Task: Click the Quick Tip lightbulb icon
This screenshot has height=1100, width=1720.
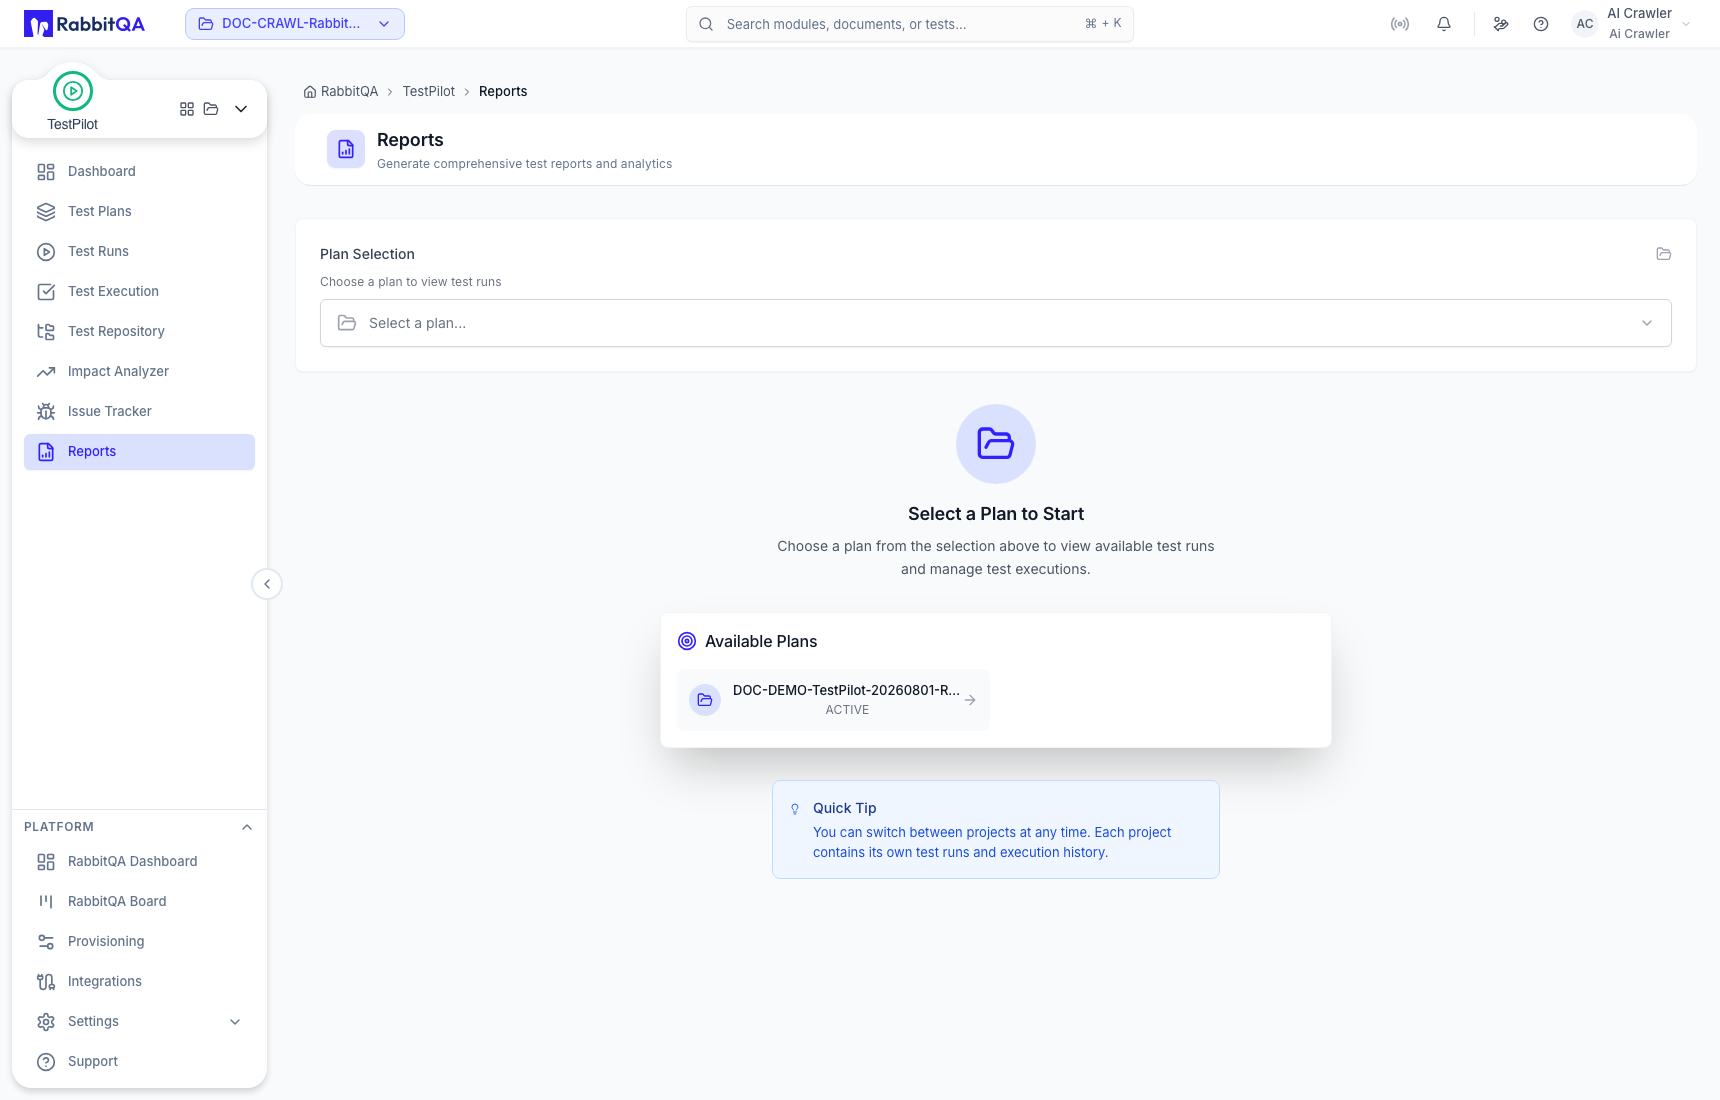Action: click(x=795, y=809)
